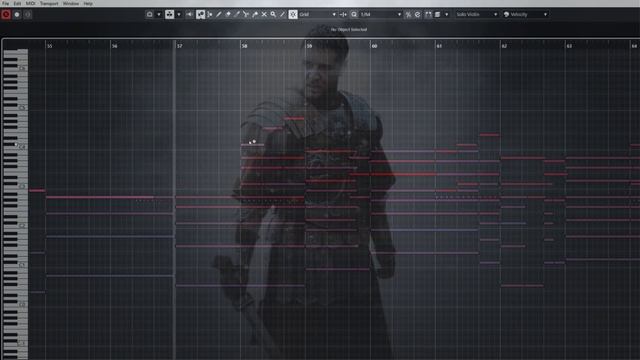This screenshot has height=360, width=640.
Task: Toggle Snap on/off
Action: pos(293,14)
